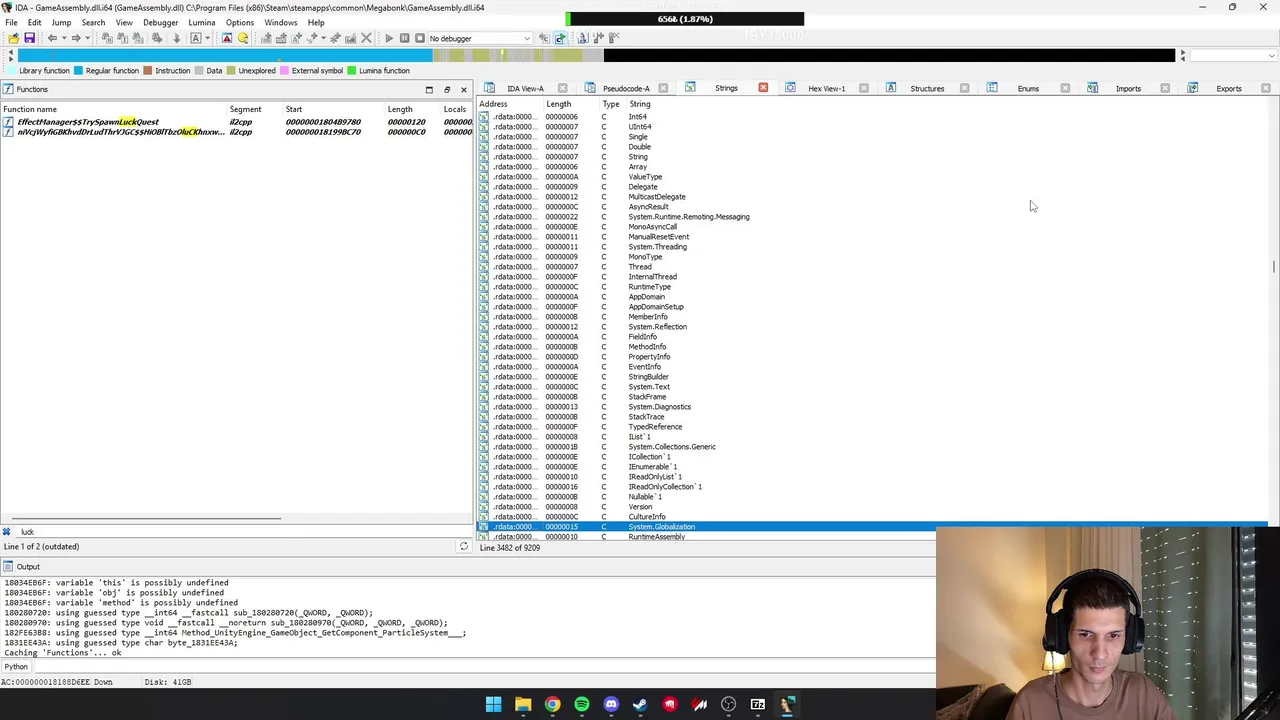The width and height of the screenshot is (1280, 720).
Task: Click the red X delete toolbar icon
Action: point(366,38)
